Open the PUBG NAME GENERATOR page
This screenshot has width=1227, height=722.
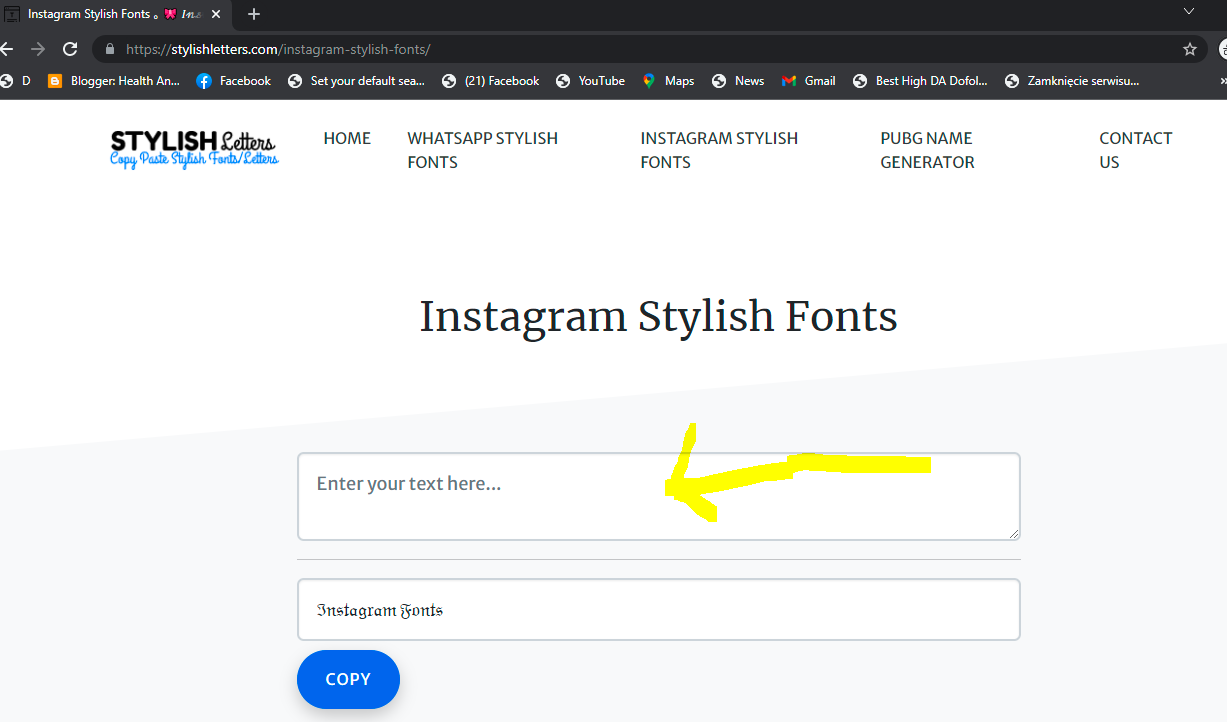(926, 150)
